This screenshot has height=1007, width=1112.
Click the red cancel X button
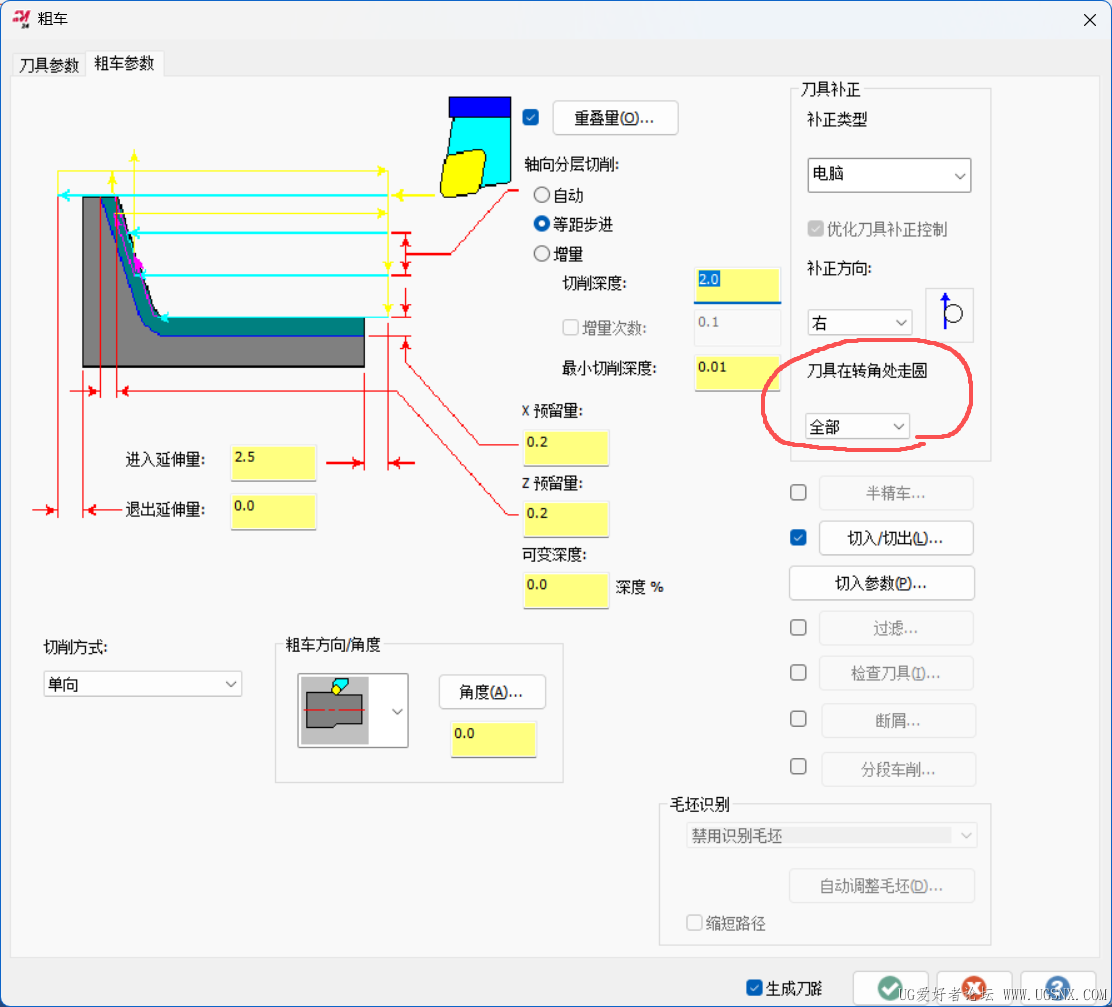[974, 987]
